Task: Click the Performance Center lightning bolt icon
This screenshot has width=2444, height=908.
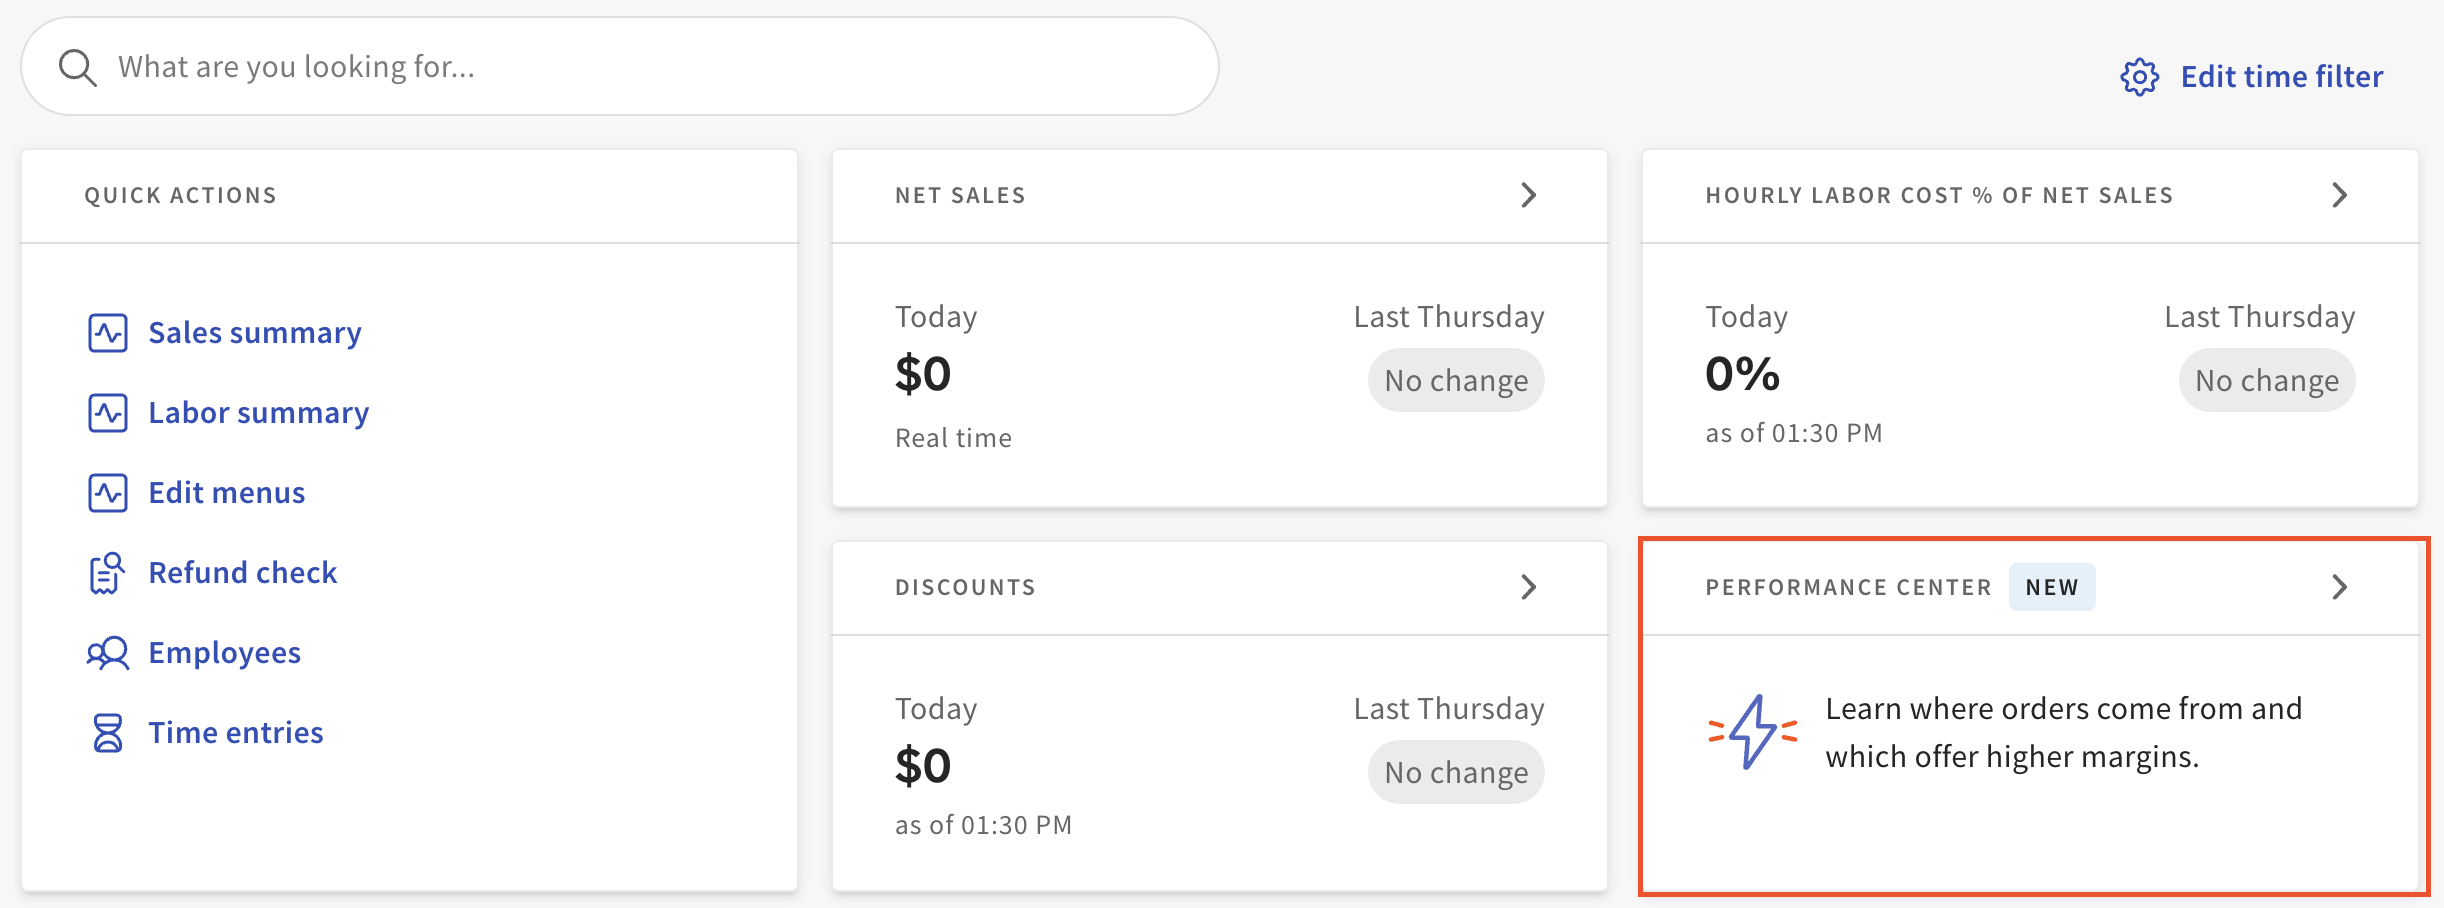Action: pyautogui.click(x=1750, y=732)
